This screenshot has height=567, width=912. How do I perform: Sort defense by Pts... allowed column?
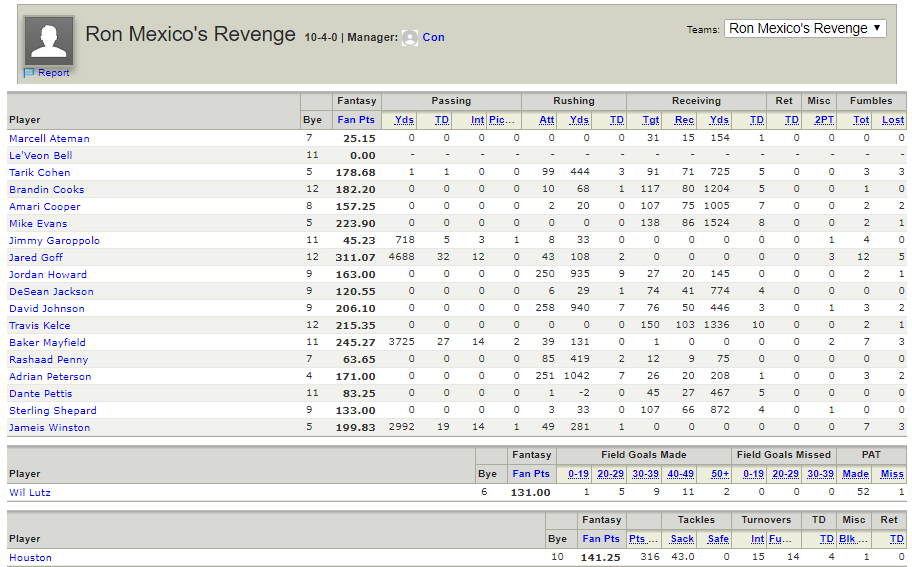coord(643,539)
